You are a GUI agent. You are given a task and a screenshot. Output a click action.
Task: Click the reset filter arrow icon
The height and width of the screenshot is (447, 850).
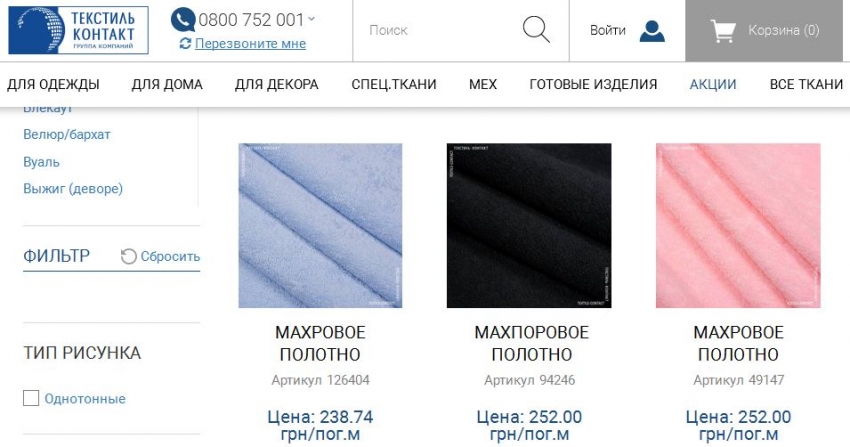tap(128, 256)
